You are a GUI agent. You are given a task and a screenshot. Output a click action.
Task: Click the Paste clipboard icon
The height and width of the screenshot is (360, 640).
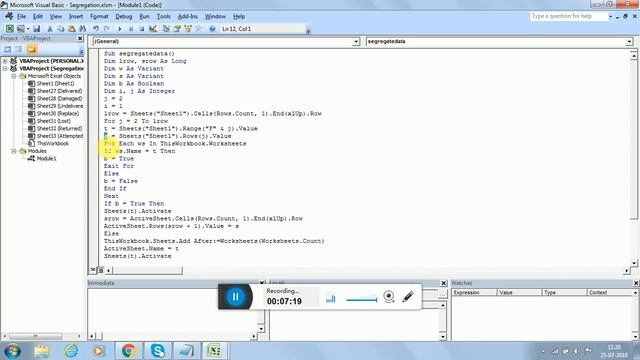point(71,29)
